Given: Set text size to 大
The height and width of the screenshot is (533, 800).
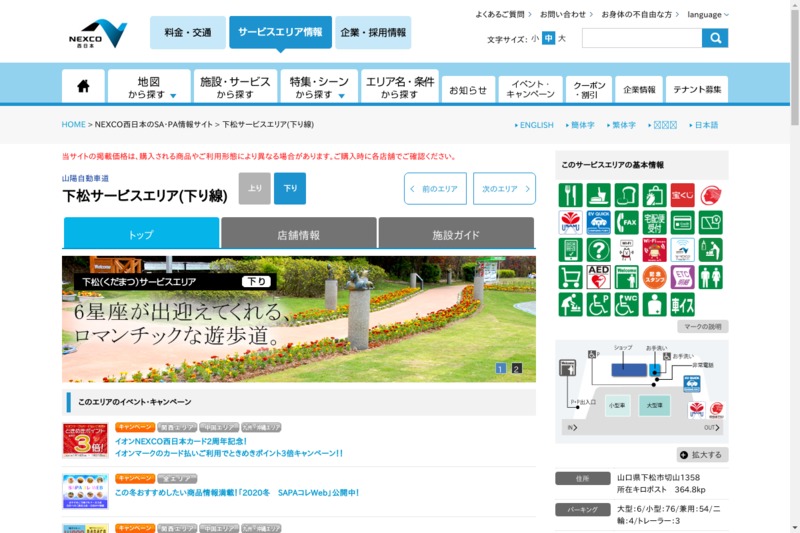Looking at the screenshot, I should (x=562, y=39).
